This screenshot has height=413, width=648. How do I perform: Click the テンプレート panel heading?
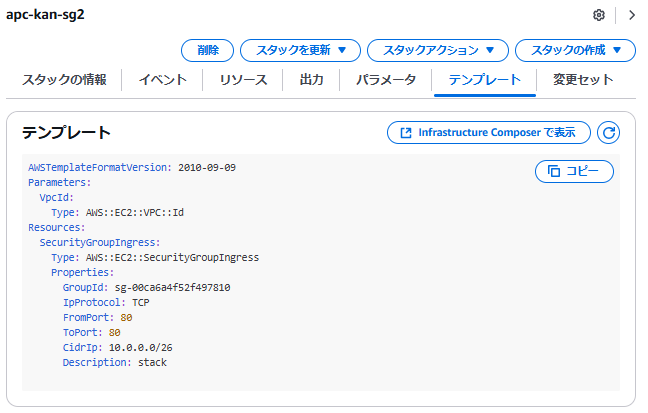(x=66, y=133)
